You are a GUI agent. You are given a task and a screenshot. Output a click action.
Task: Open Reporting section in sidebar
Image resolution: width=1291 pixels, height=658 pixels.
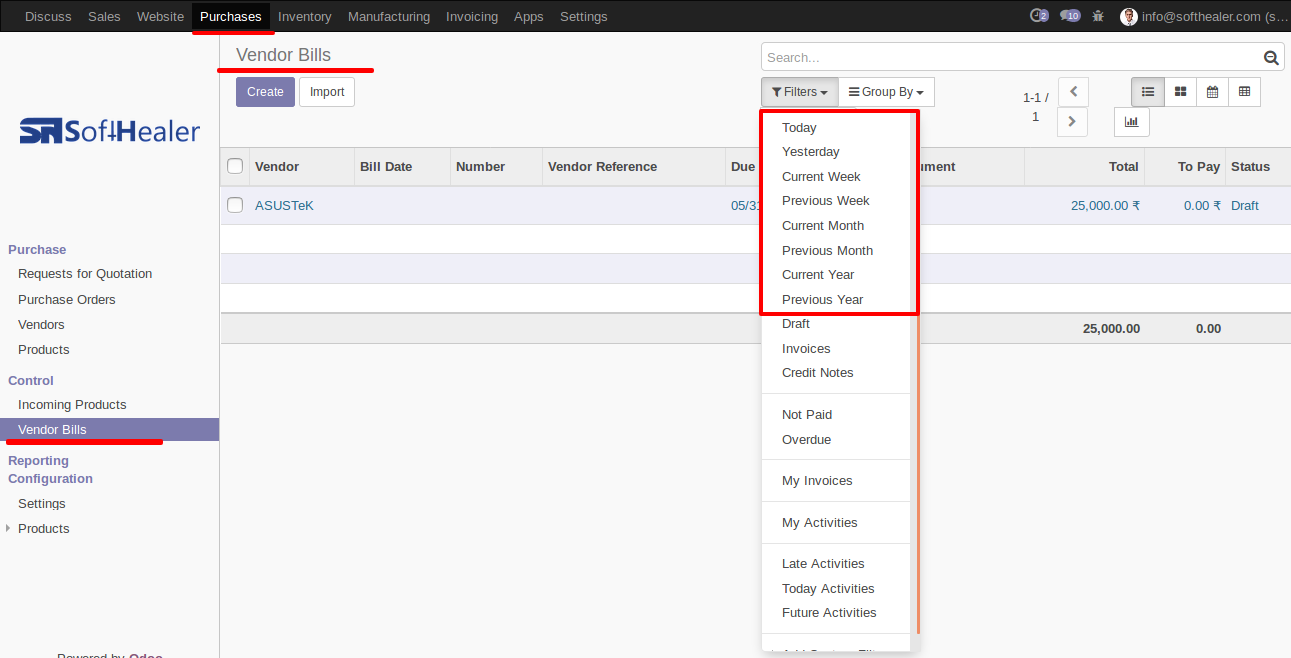pyautogui.click(x=38, y=461)
